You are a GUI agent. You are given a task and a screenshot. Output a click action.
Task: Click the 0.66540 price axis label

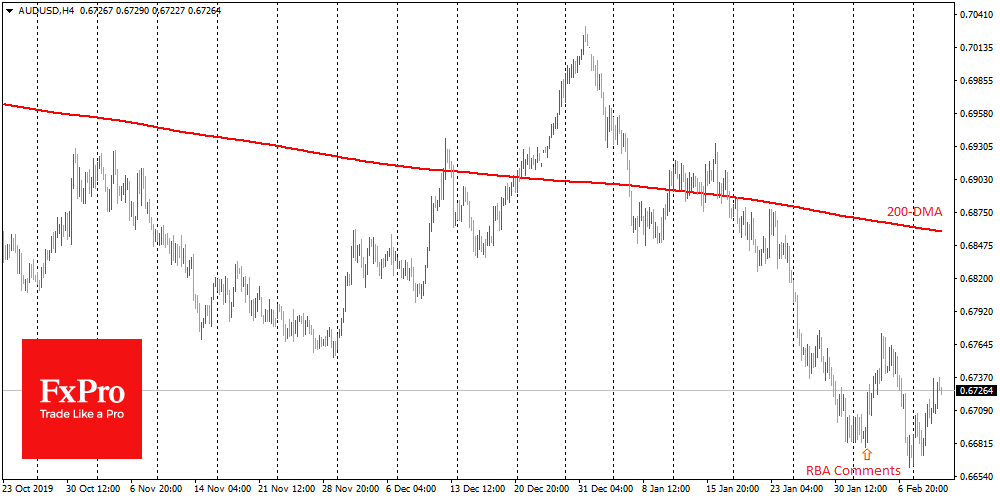(975, 476)
